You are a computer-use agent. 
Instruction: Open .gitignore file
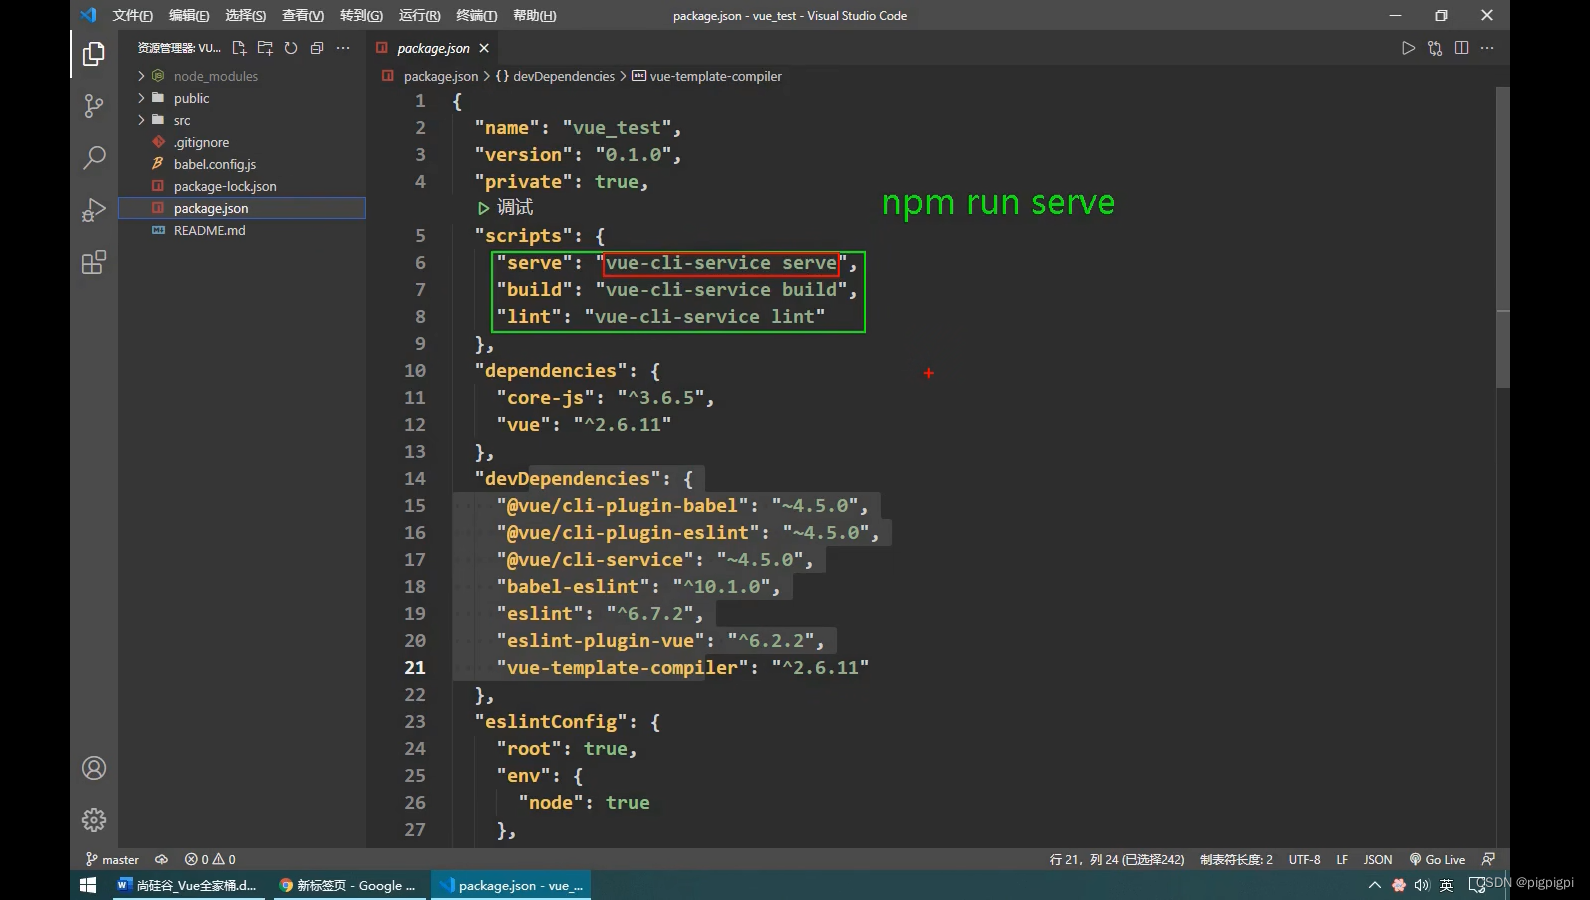(242, 142)
